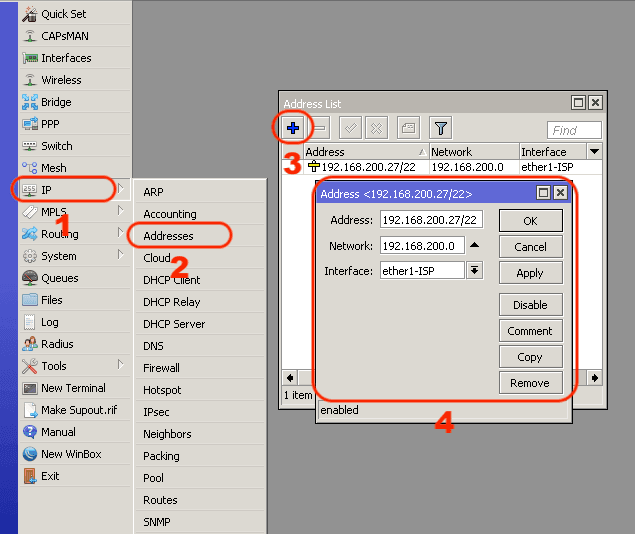Expand the Tools submenu arrow
Screen dimensions: 635x534
(121, 364)
